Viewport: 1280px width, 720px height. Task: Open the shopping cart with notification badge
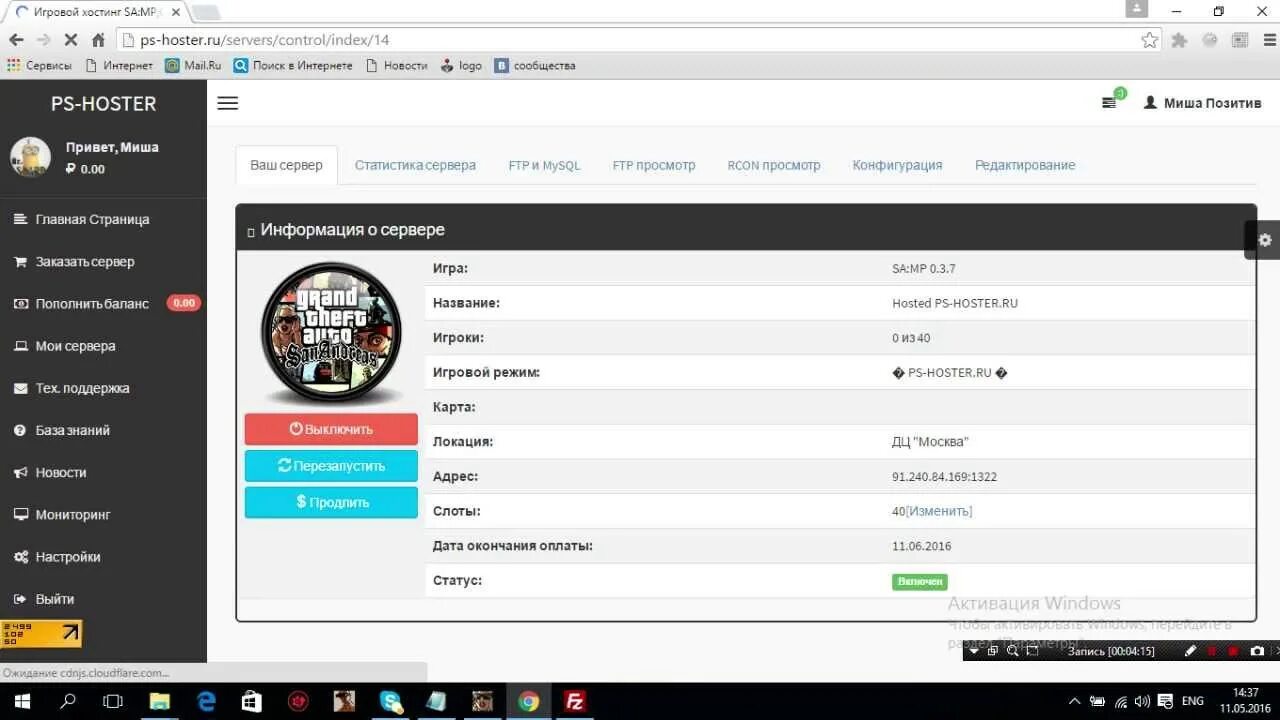click(x=1110, y=101)
